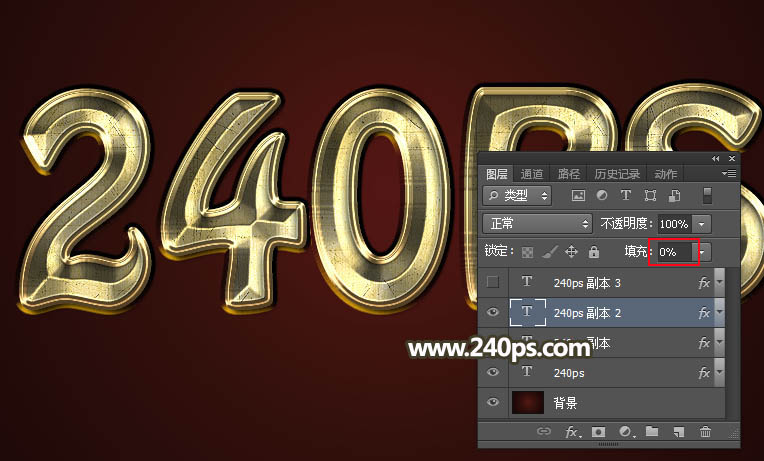
Task: Select layer name 240ps
Action: point(569,373)
